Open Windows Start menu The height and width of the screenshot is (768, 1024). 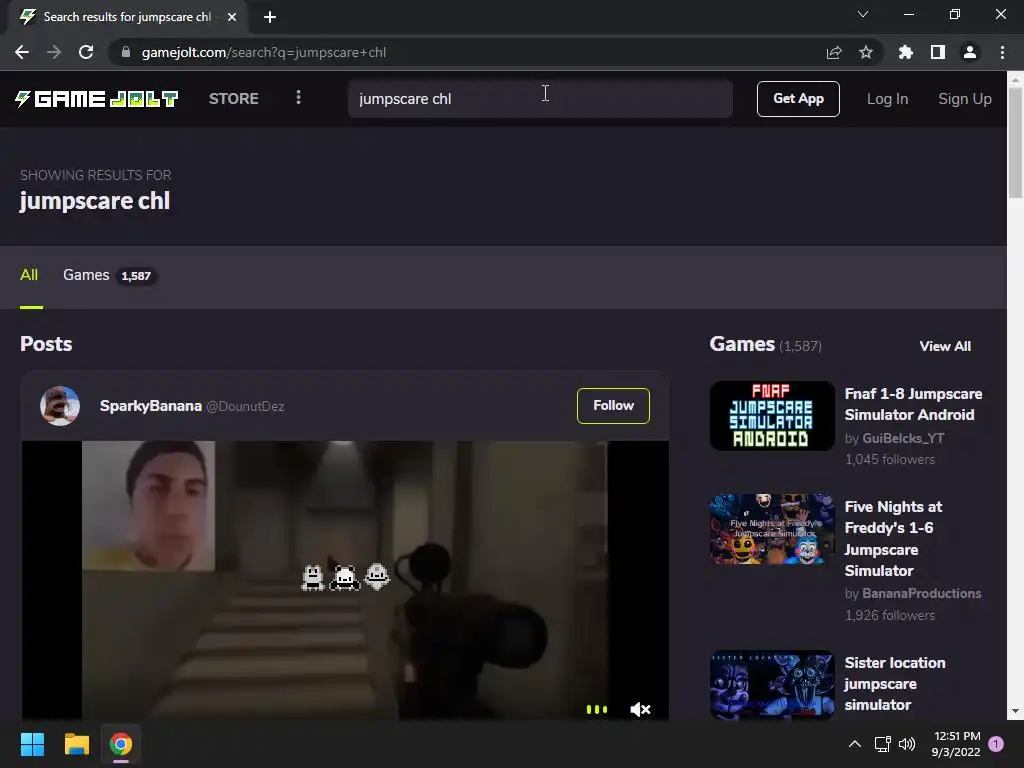pos(32,744)
